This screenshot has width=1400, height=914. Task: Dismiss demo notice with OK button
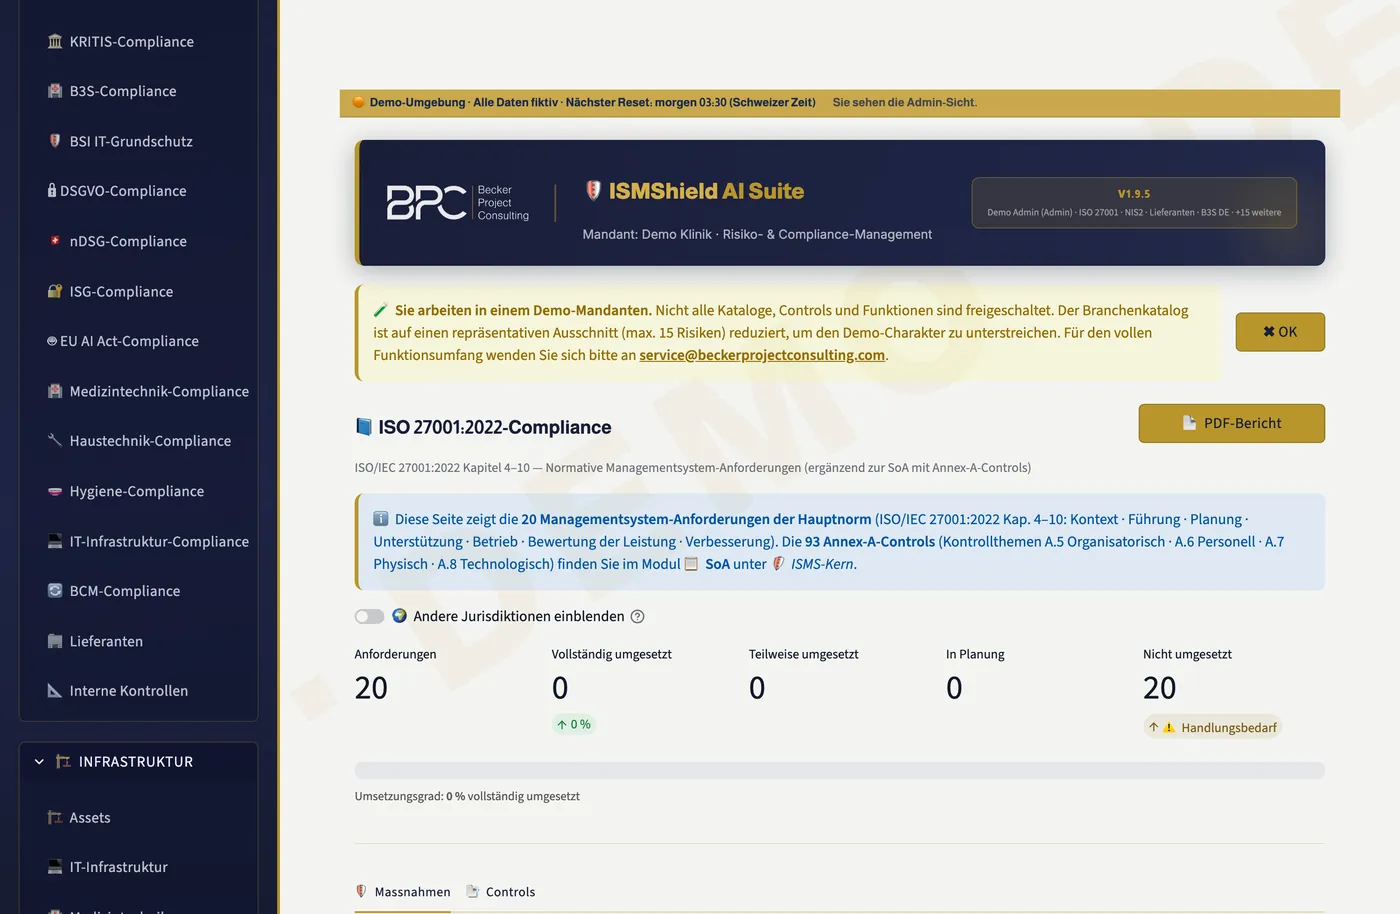coord(1280,332)
